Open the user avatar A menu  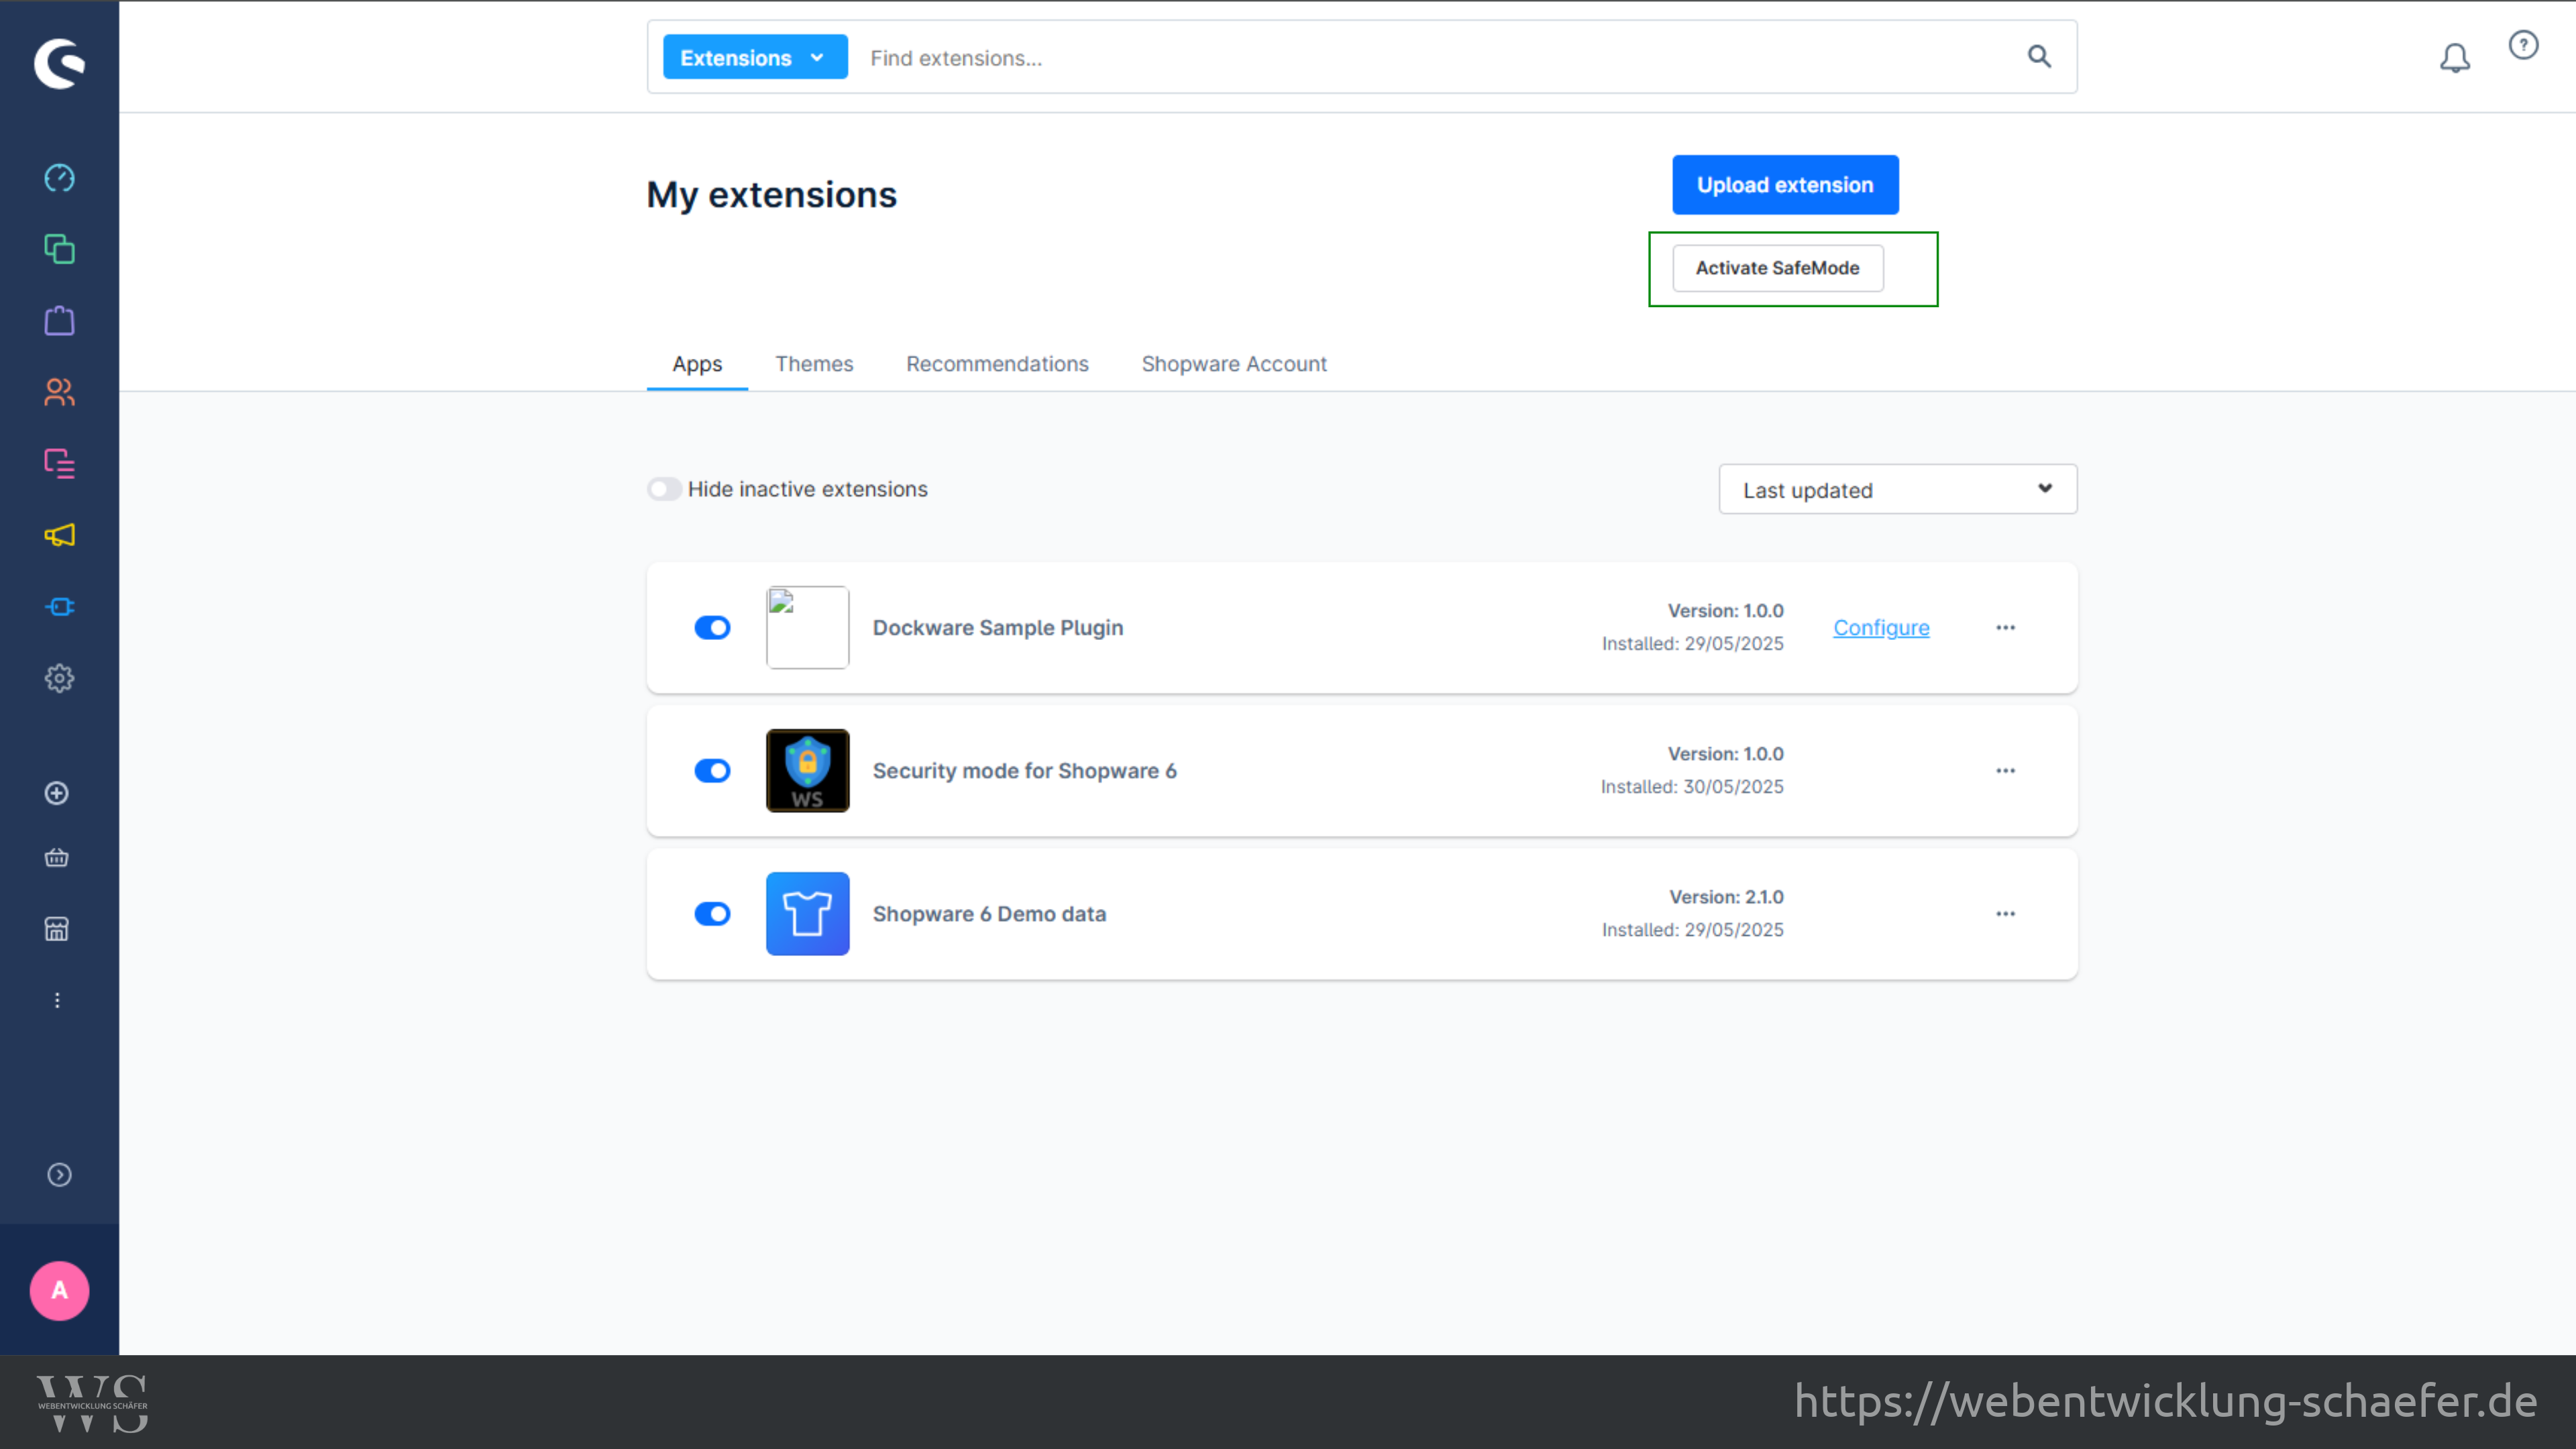60,1291
